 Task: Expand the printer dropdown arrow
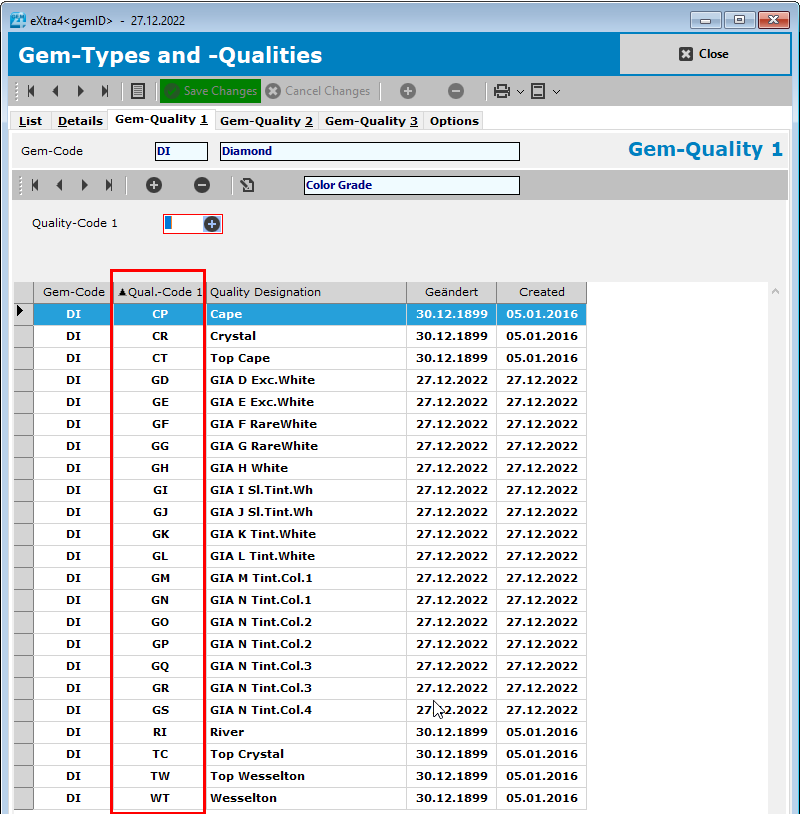(x=520, y=91)
